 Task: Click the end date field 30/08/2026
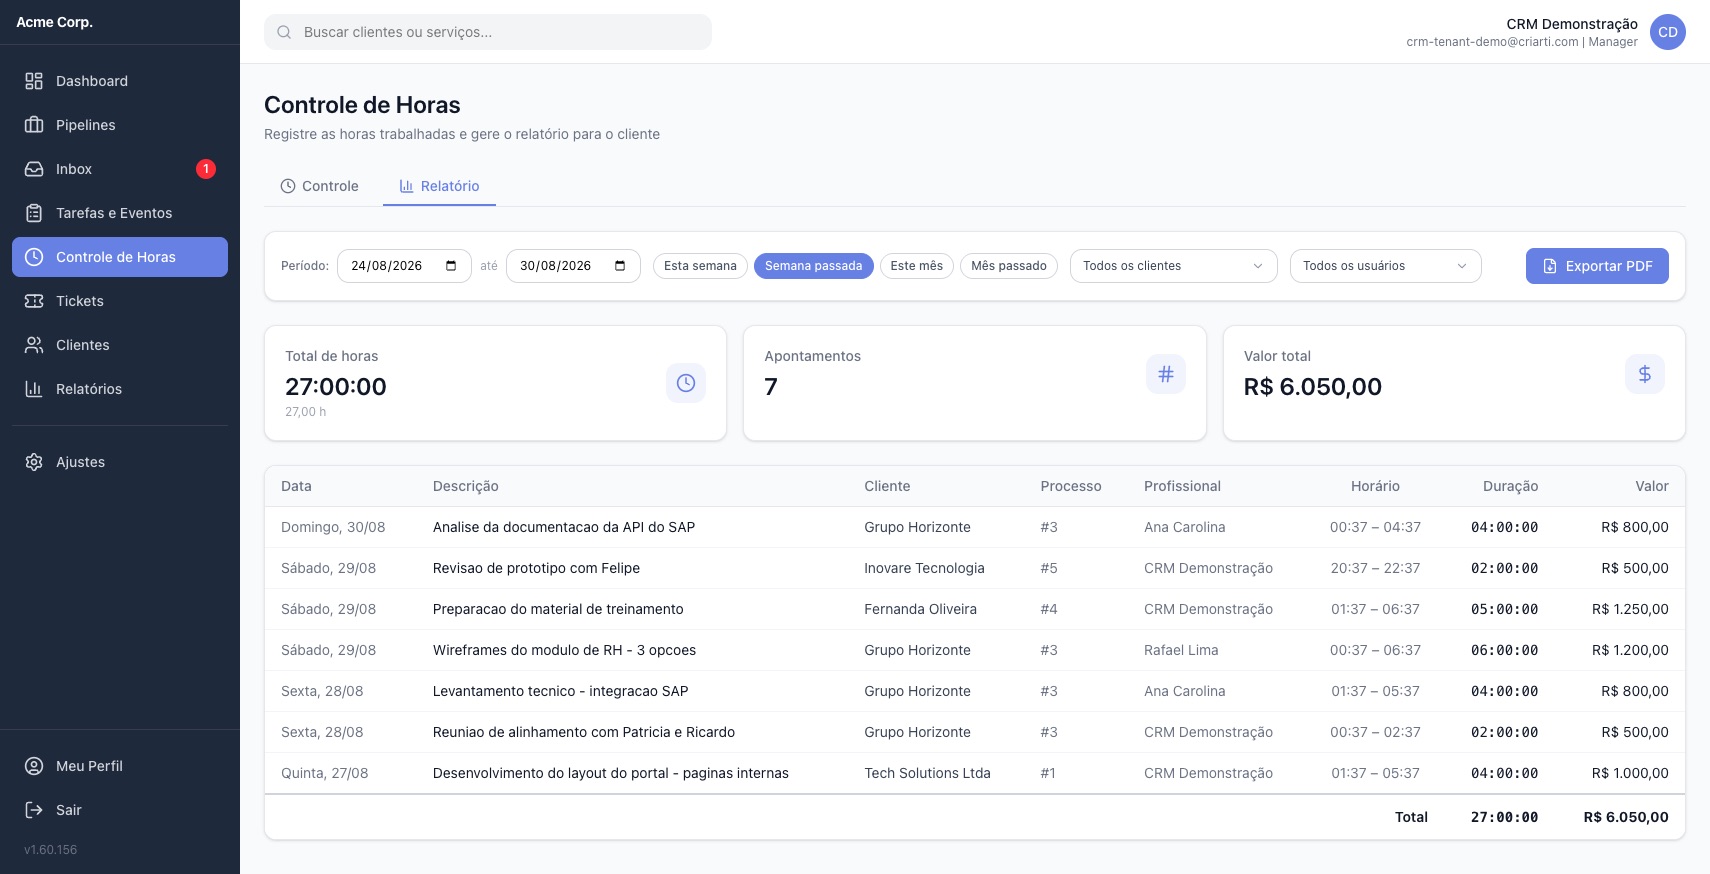point(573,266)
